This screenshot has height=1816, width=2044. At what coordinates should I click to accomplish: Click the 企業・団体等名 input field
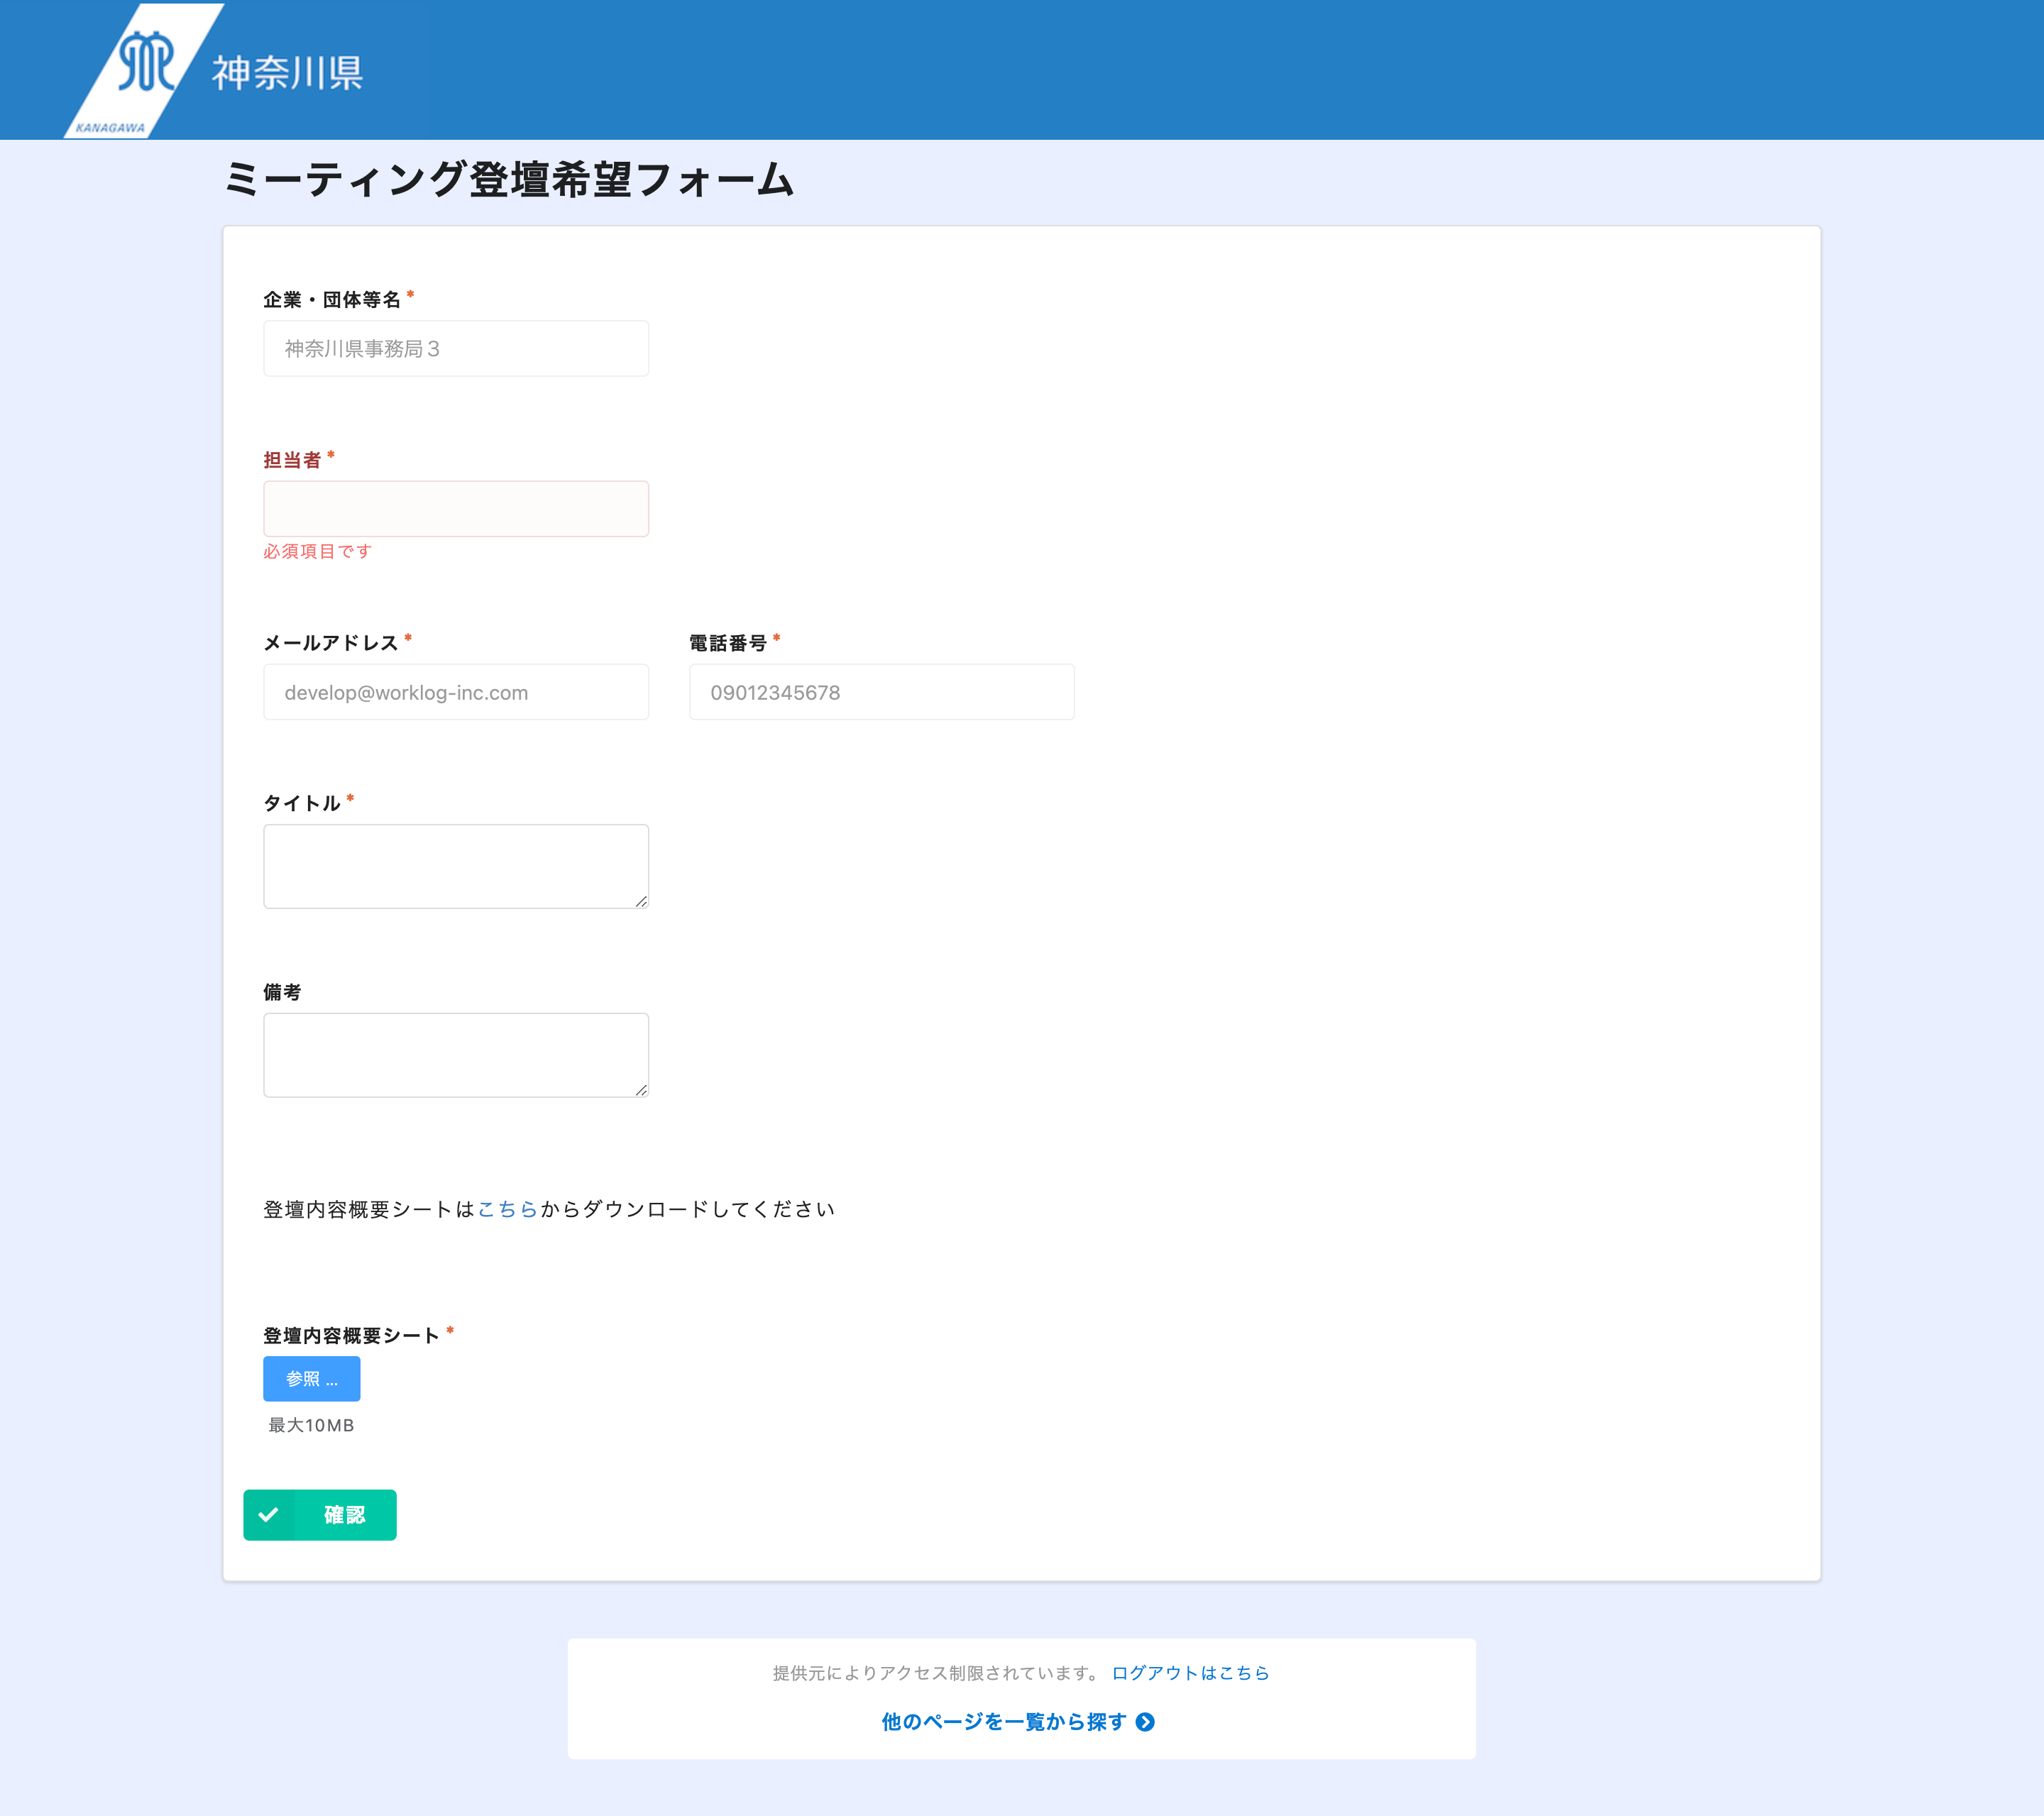coord(455,348)
